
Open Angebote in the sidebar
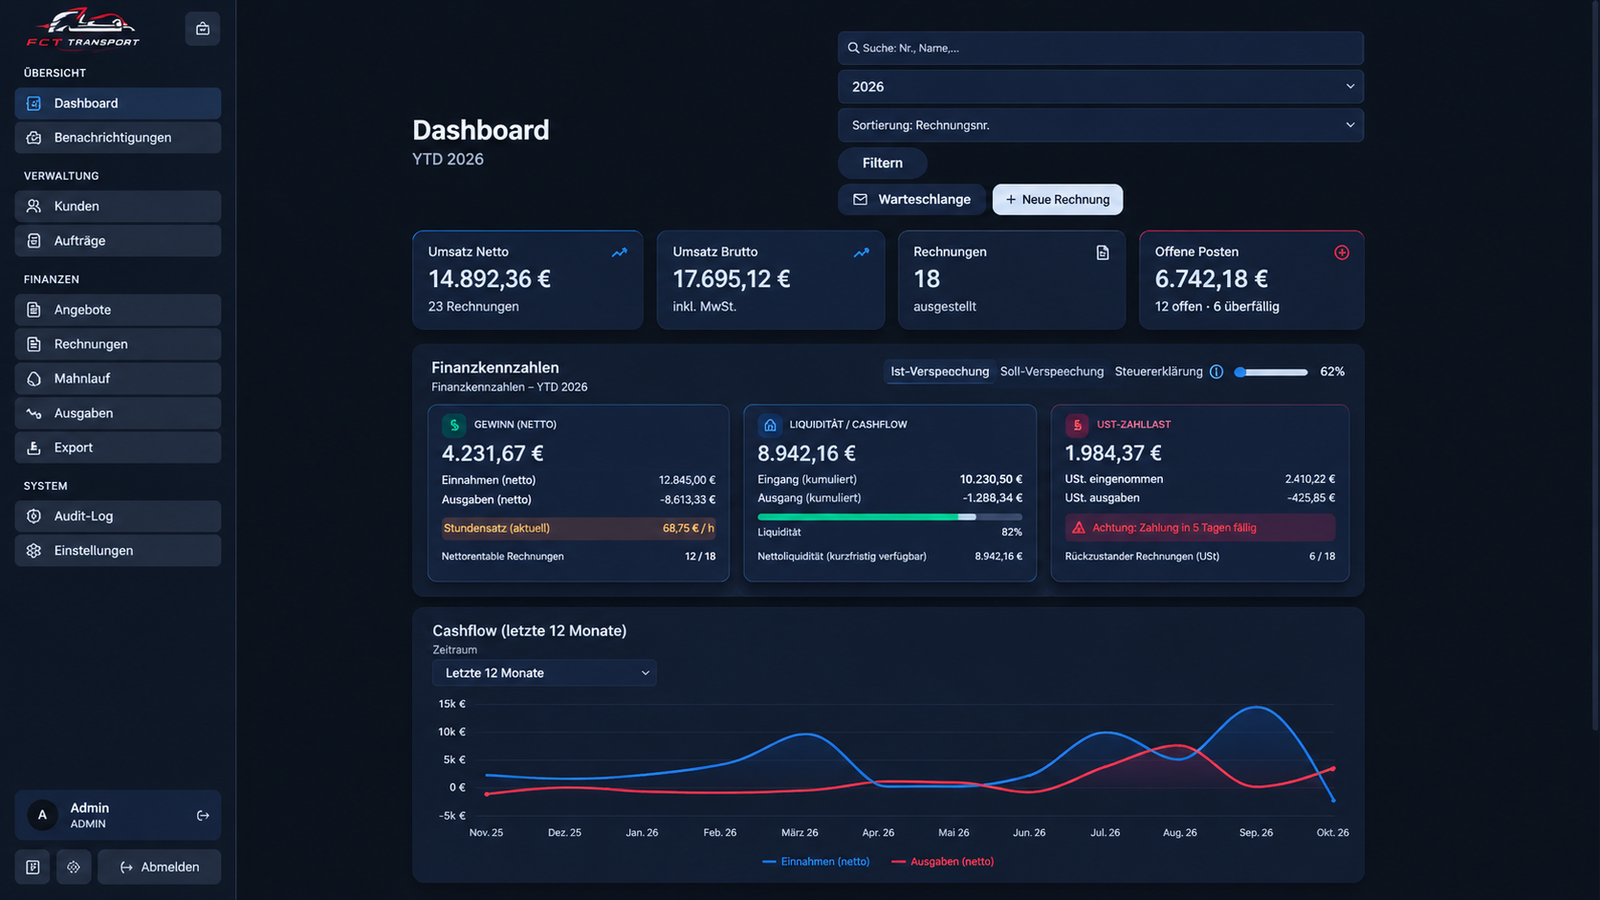tap(118, 310)
